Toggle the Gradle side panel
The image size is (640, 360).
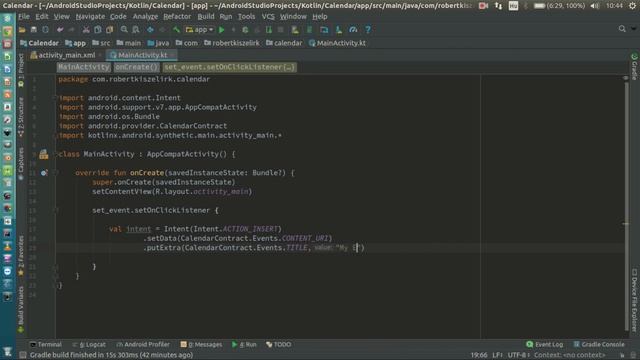pyautogui.click(x=635, y=67)
